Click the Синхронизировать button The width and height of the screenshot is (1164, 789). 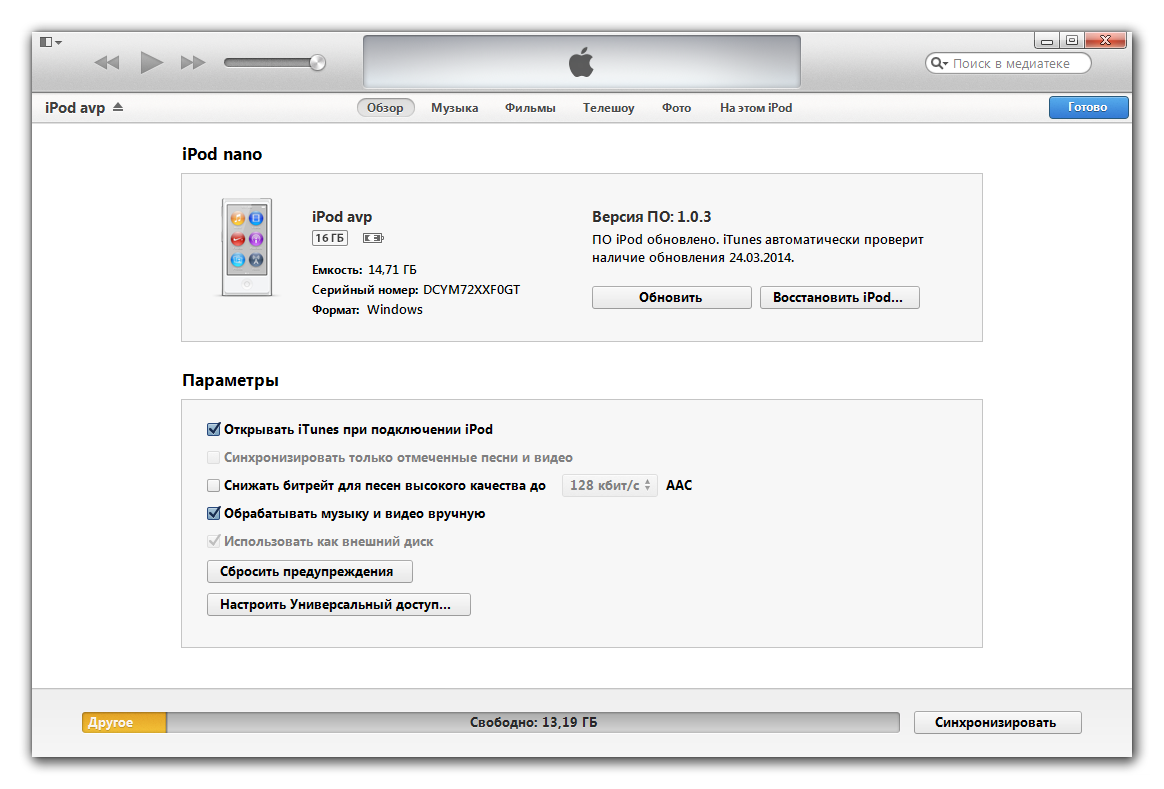(997, 722)
